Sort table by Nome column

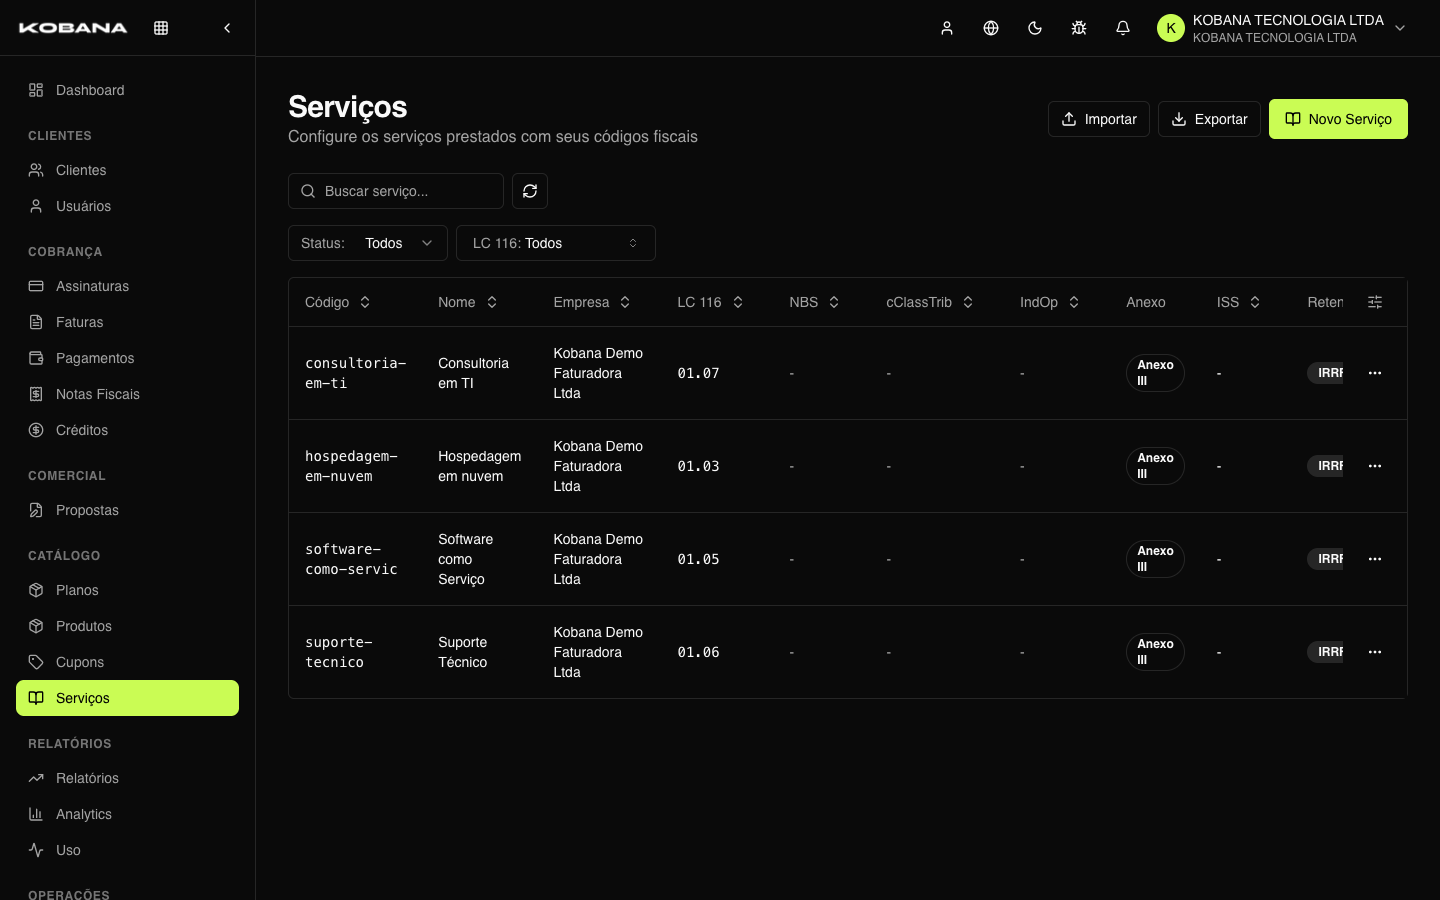(468, 302)
